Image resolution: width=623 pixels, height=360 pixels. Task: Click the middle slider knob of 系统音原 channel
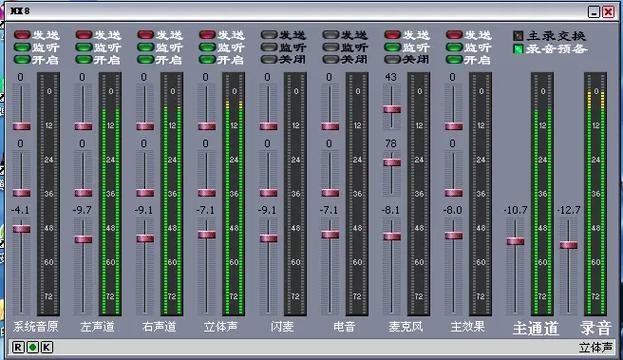(21, 193)
